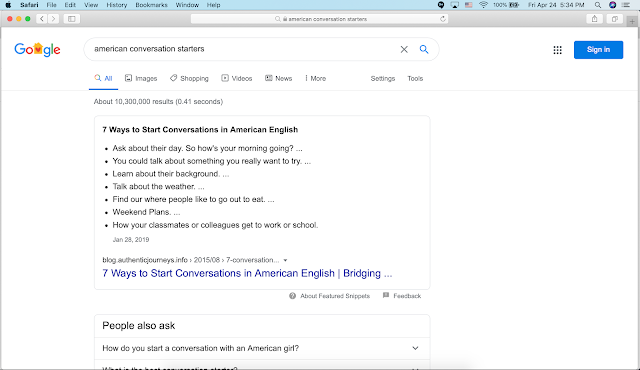Click the Sign in button
Screen dimensions: 640x370
coord(598,50)
